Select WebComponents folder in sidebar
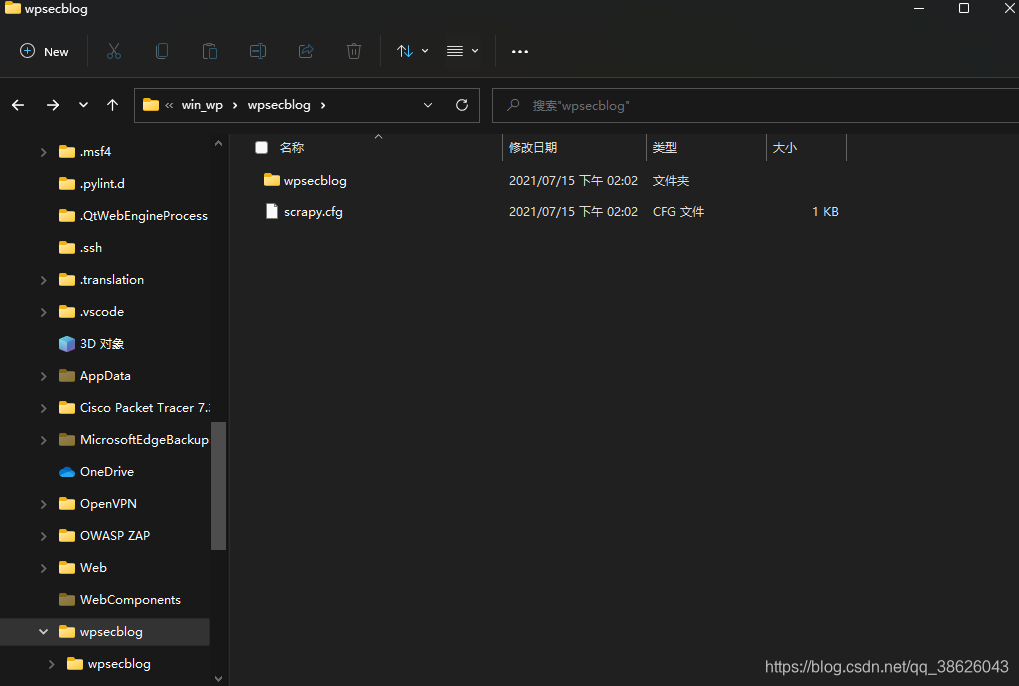Viewport: 1019px width, 686px height. coord(130,600)
